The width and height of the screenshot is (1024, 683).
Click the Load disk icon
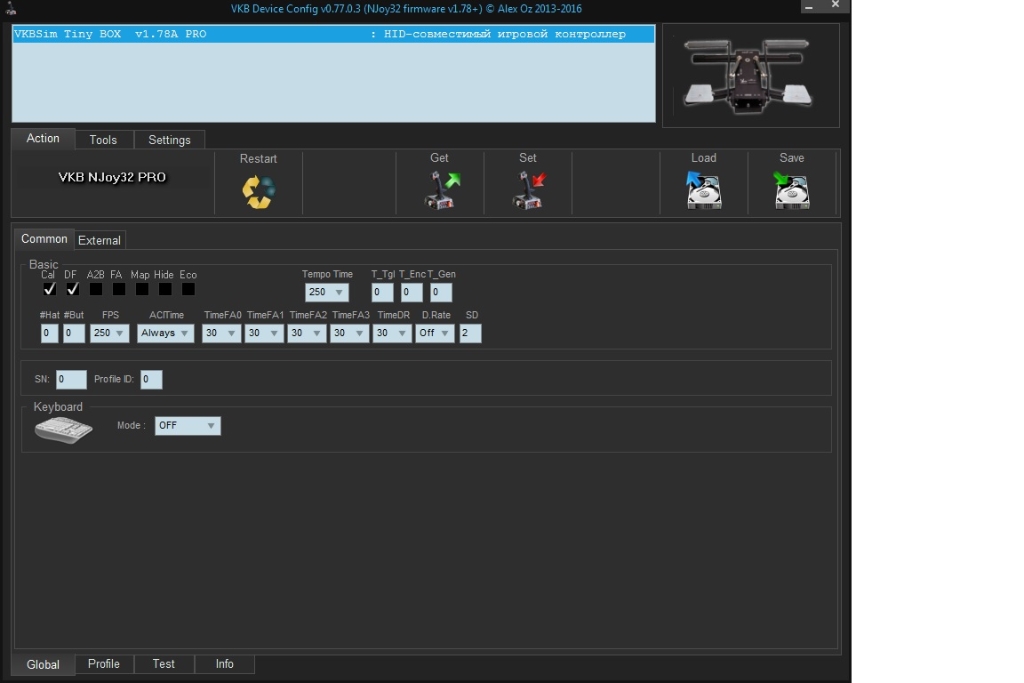703,190
